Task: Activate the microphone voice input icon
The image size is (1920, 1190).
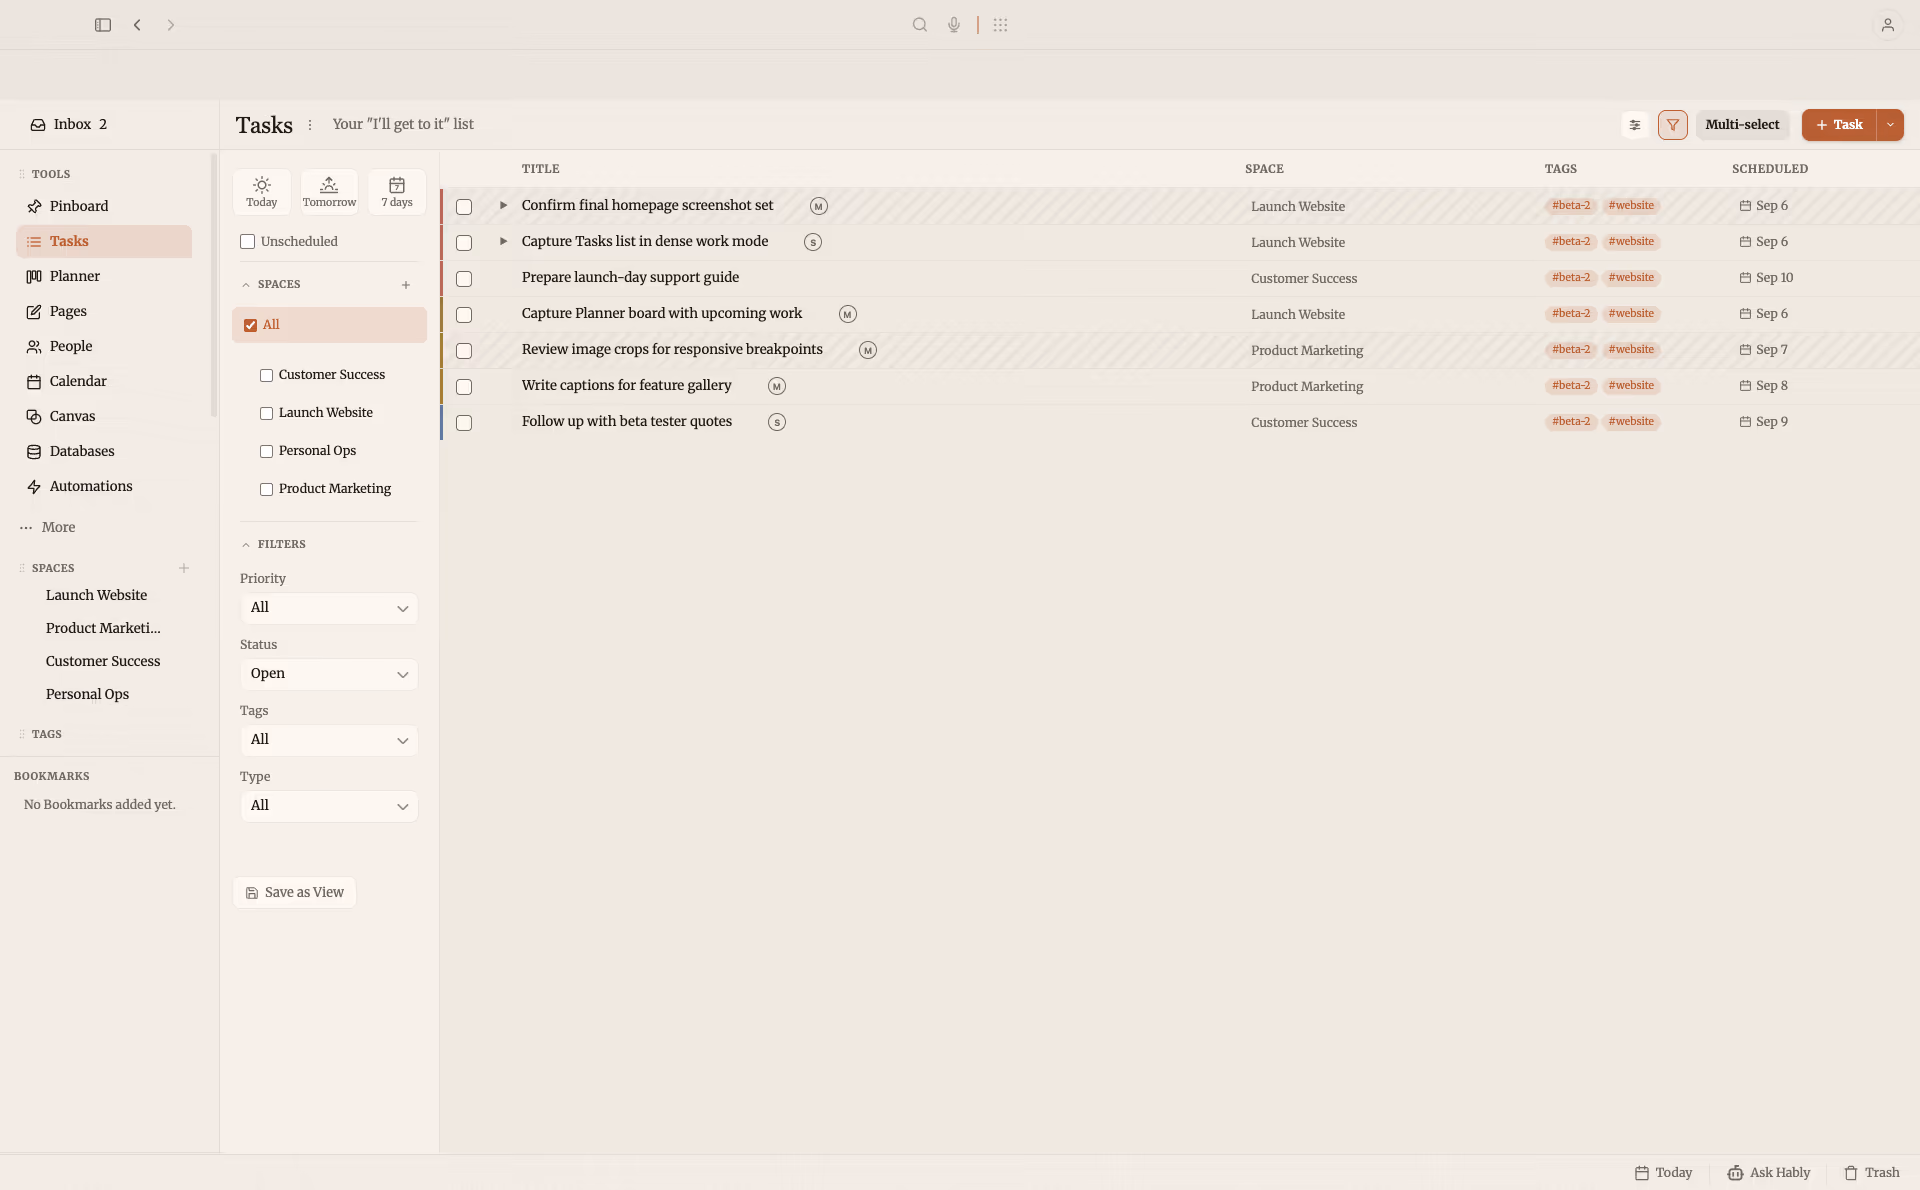Action: point(954,25)
